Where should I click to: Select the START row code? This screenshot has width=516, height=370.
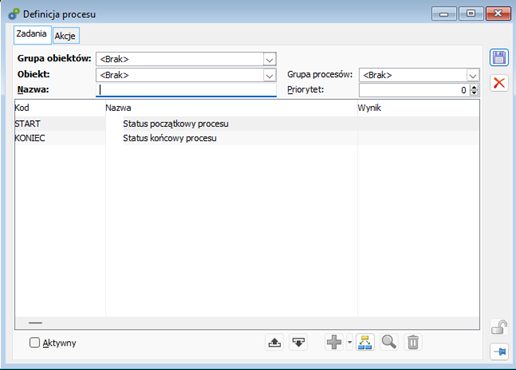point(27,124)
